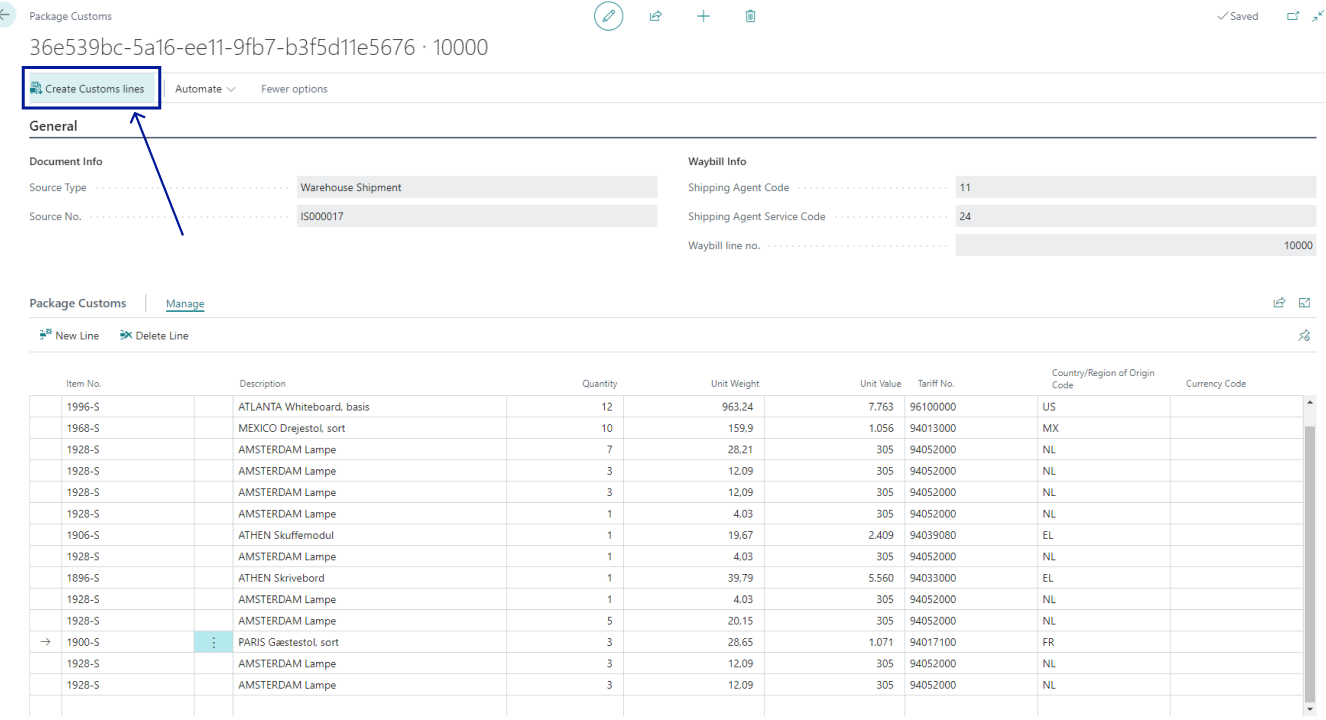Select the ATLANTA Whiteboard description cell

click(370, 407)
